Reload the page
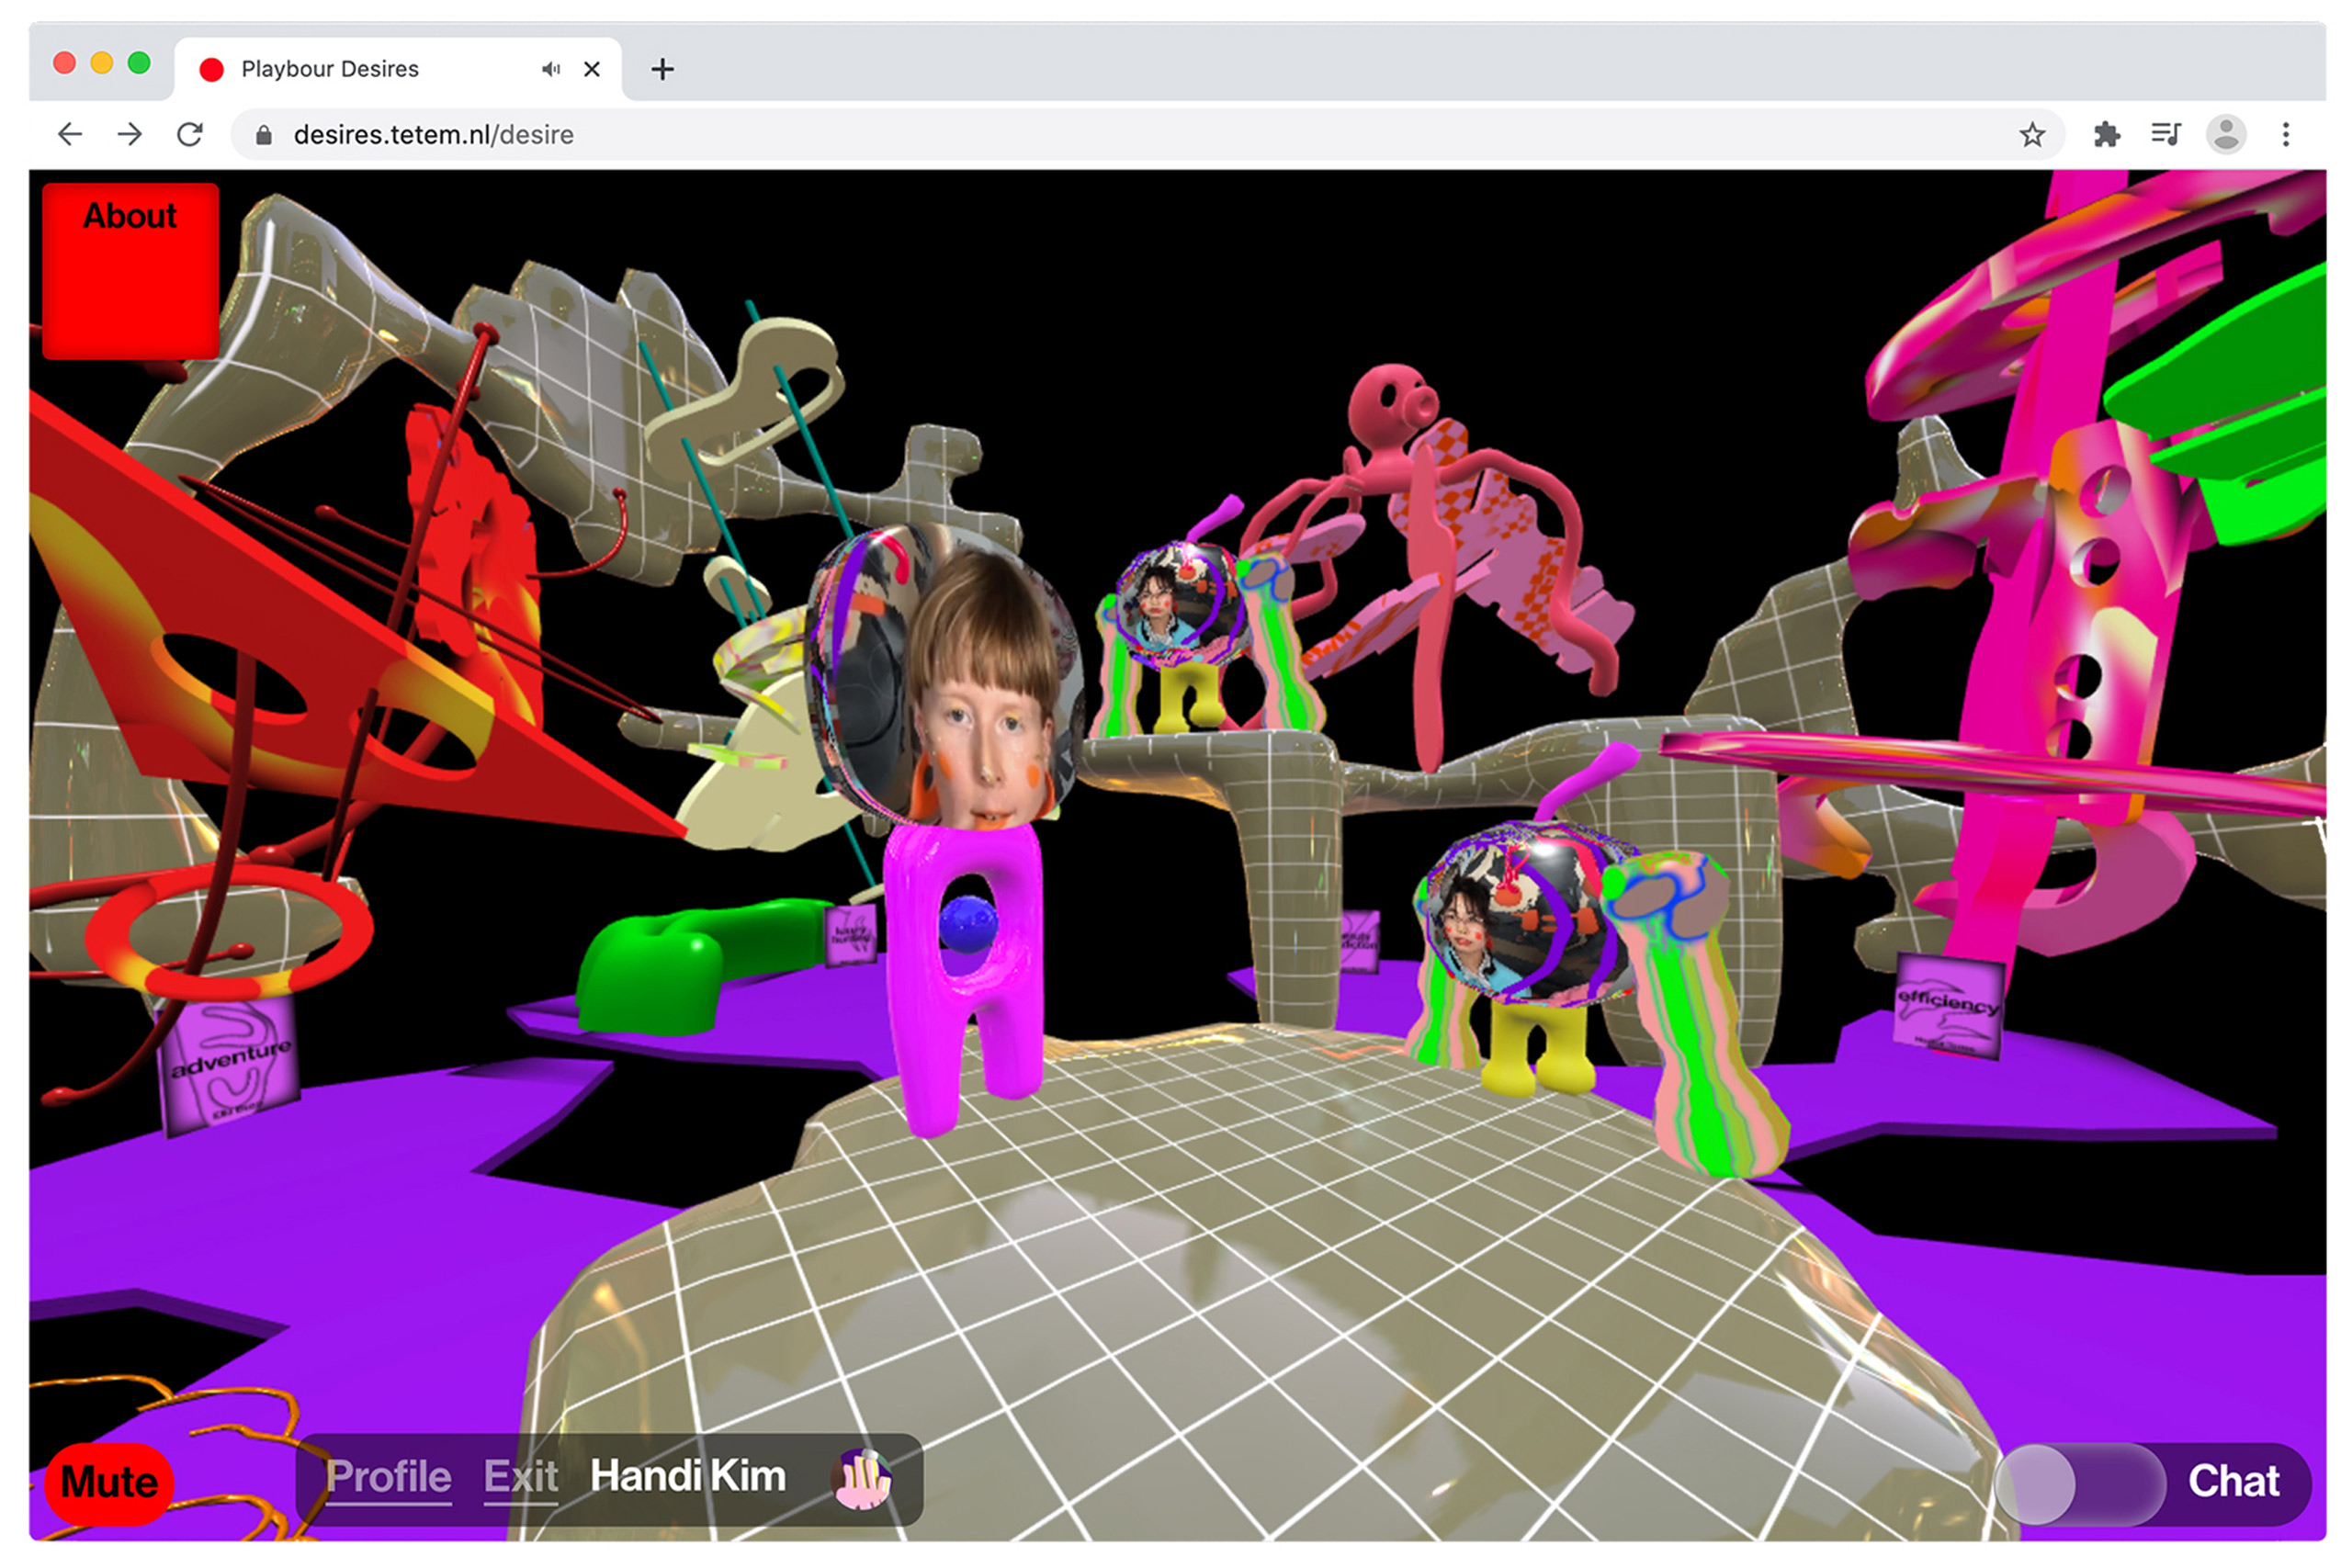The width and height of the screenshot is (2352, 1568). (x=190, y=135)
